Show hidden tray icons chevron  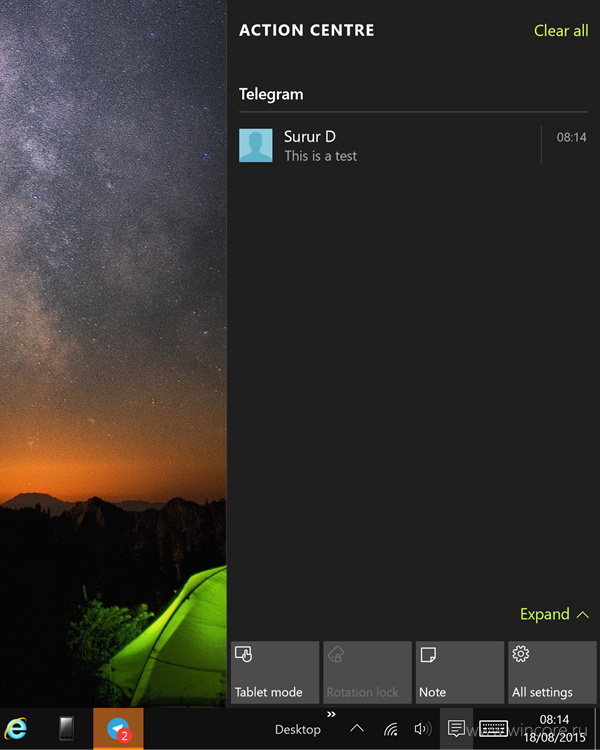(357, 729)
